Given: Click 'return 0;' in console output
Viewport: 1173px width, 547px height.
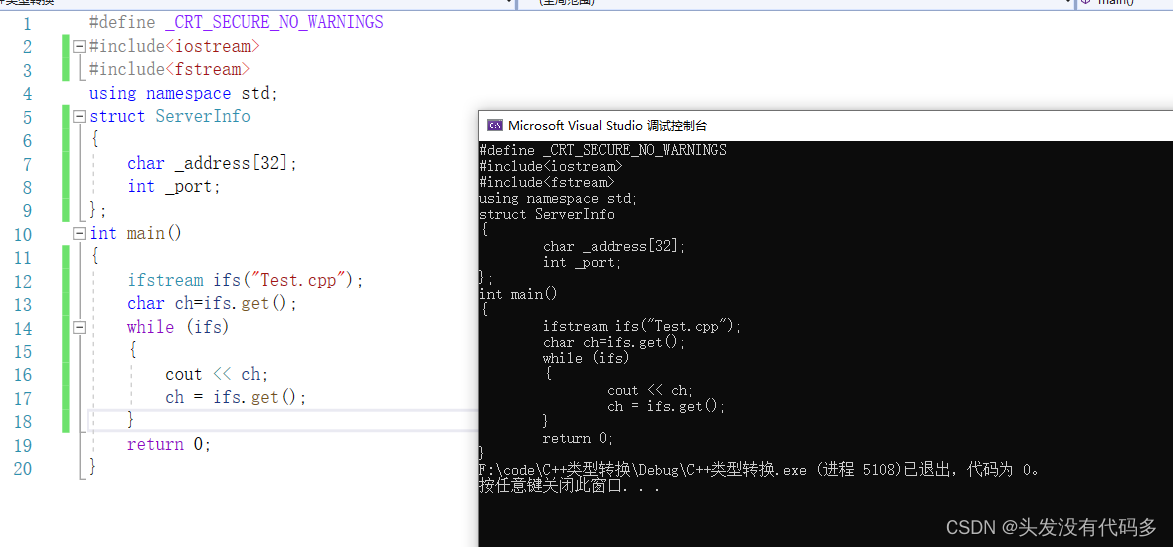Looking at the screenshot, I should pyautogui.click(x=578, y=438).
